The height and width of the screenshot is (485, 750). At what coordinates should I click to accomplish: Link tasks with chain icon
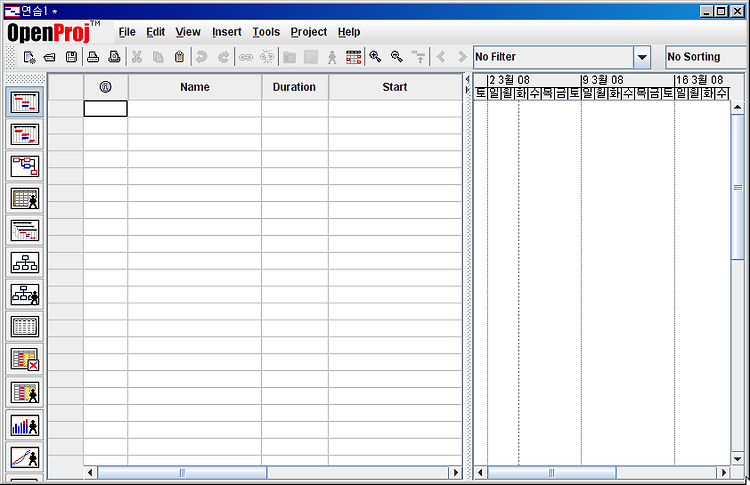pyautogui.click(x=246, y=57)
